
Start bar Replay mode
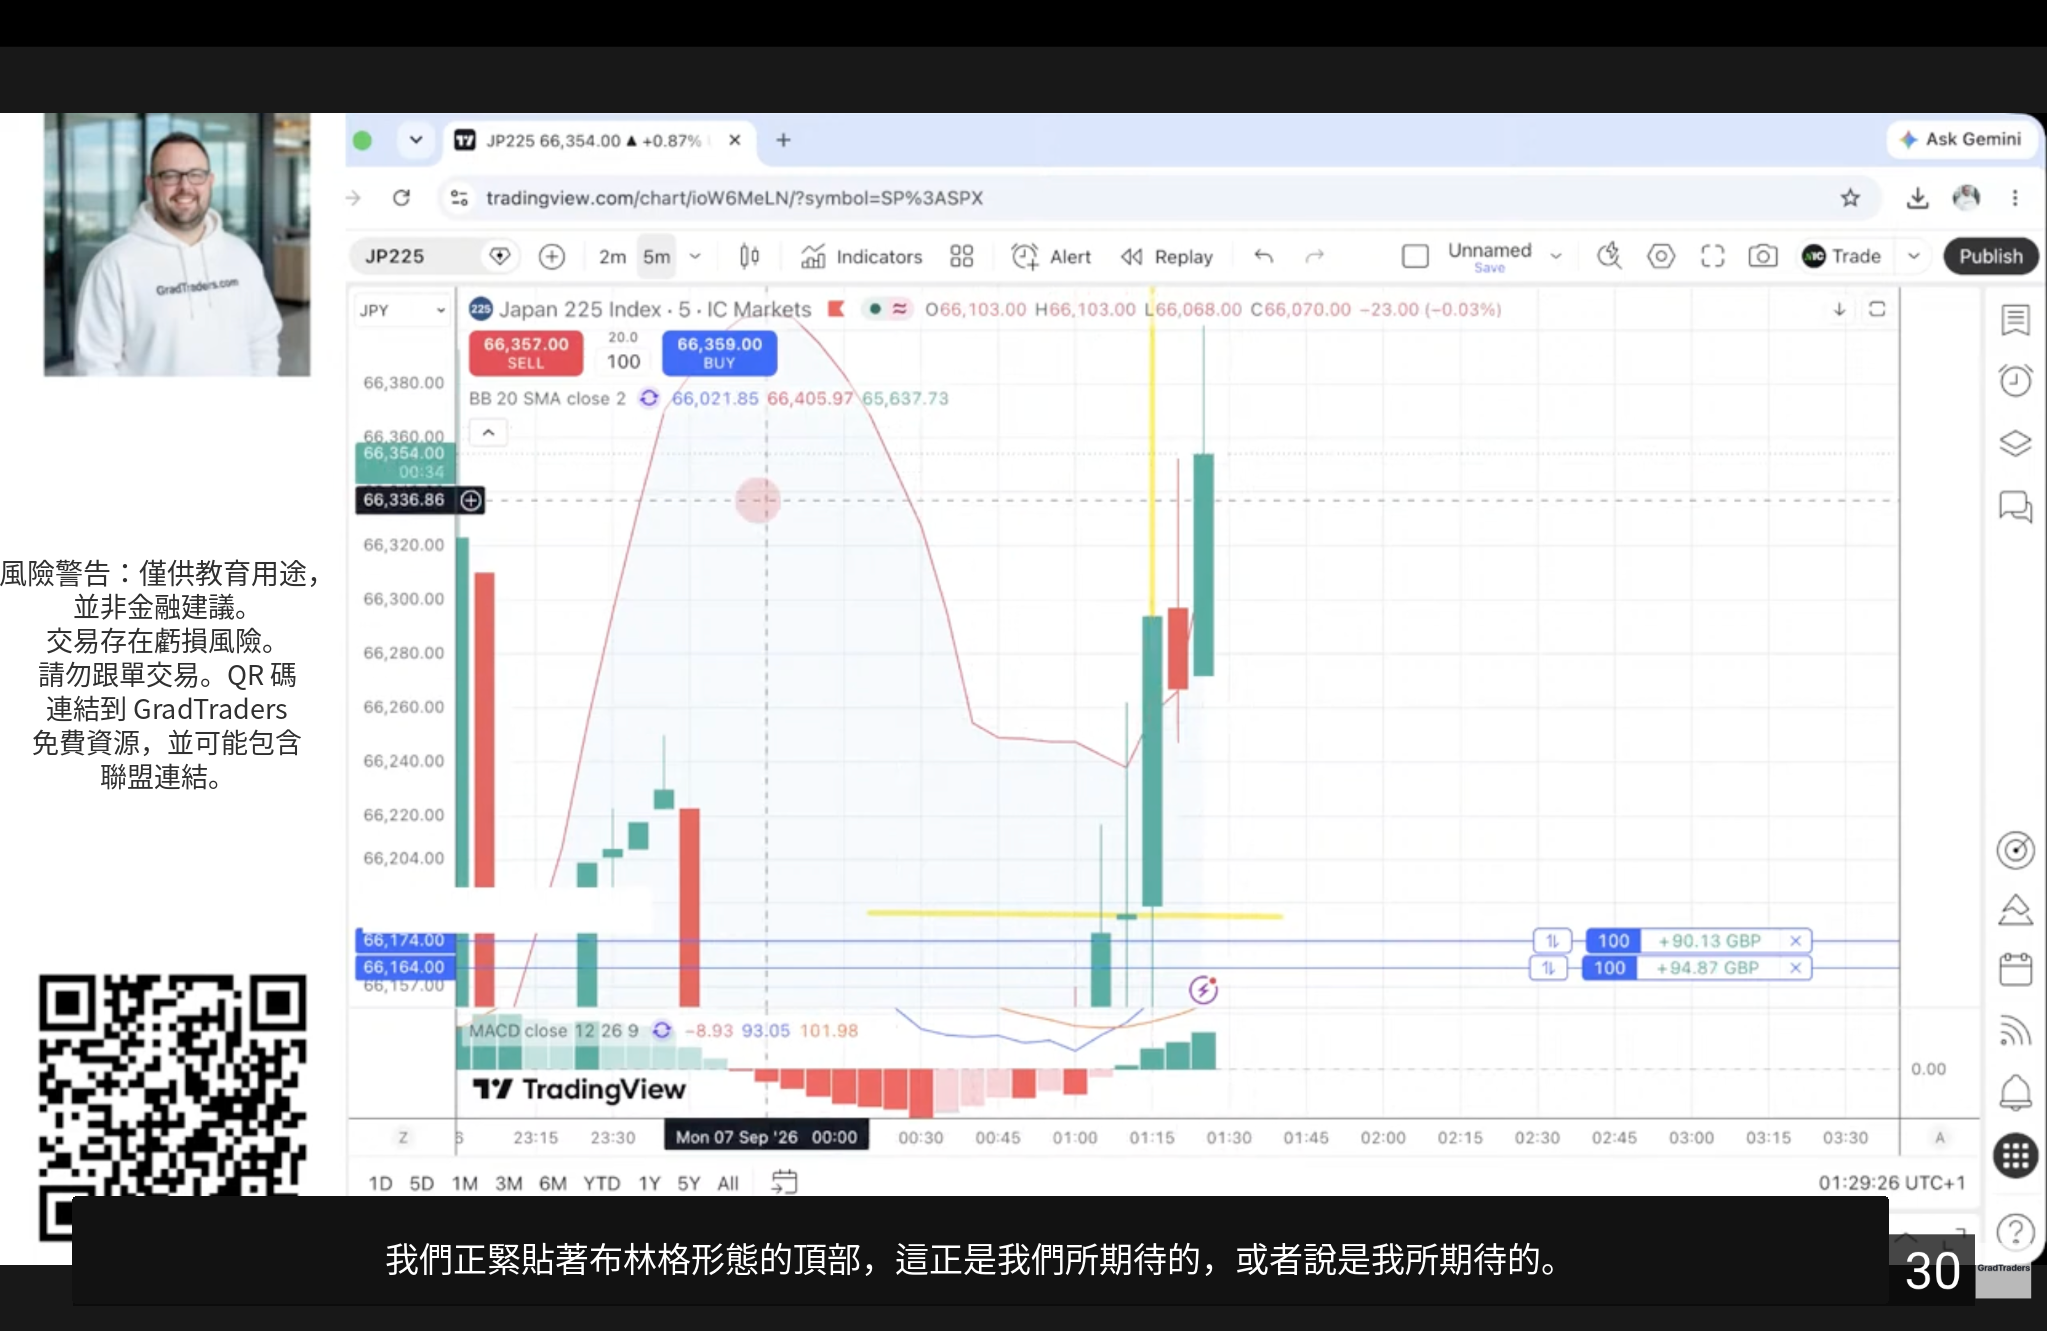(1167, 257)
